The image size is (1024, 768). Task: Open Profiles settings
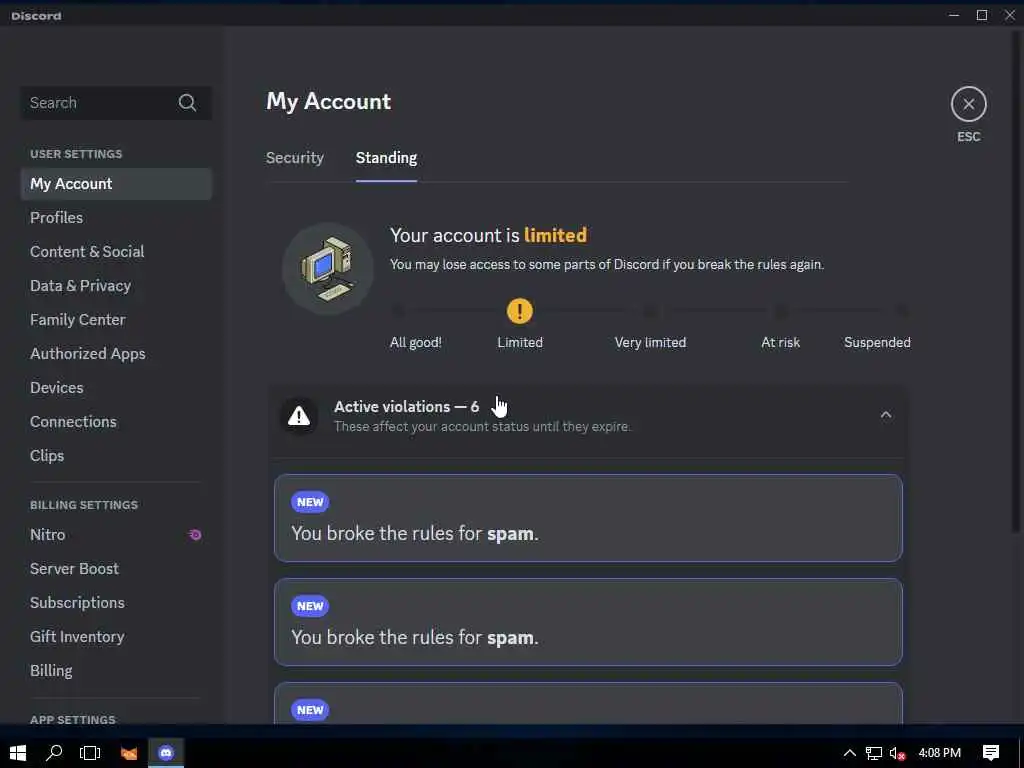116,218
